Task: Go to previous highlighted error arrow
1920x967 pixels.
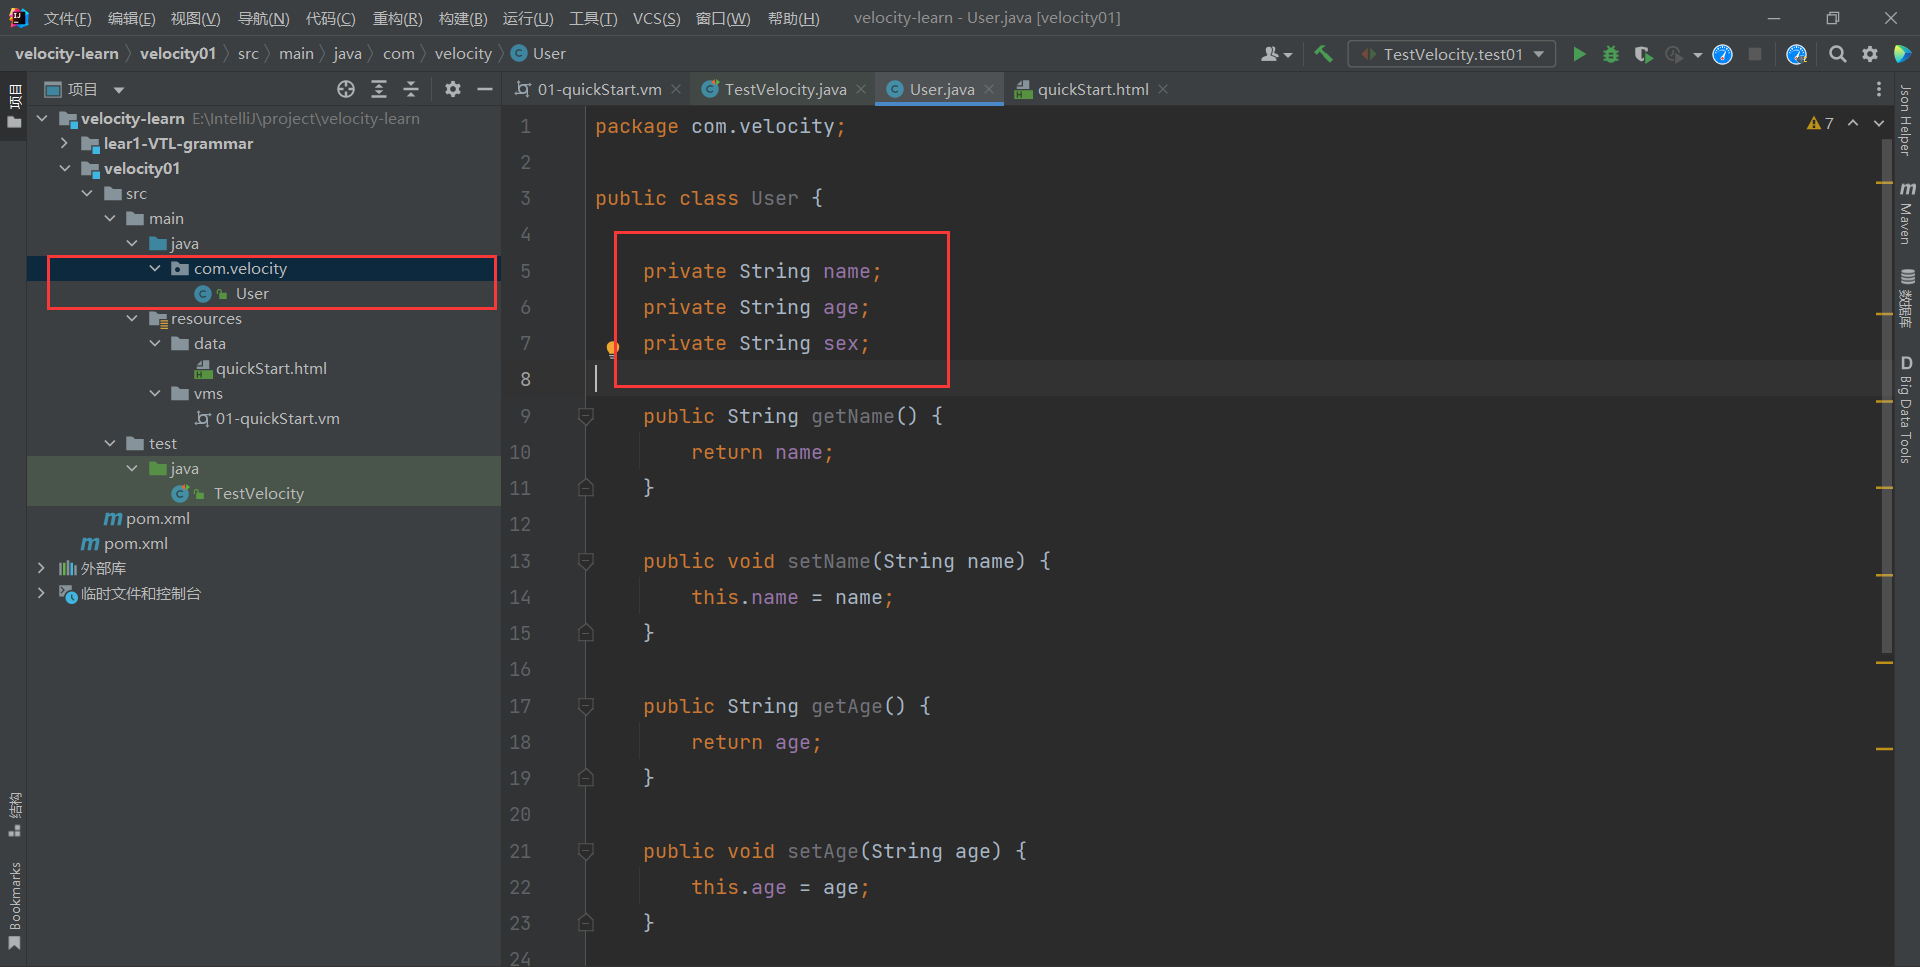Action: click(x=1853, y=123)
